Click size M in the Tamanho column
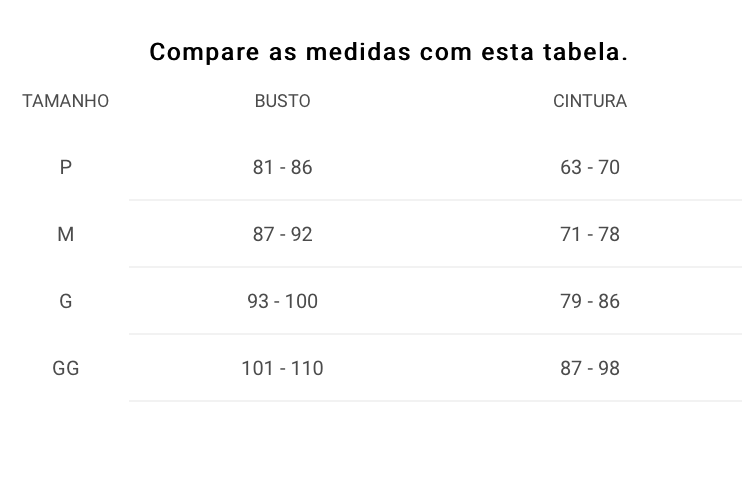Screen dimensions: 742x480 66,234
